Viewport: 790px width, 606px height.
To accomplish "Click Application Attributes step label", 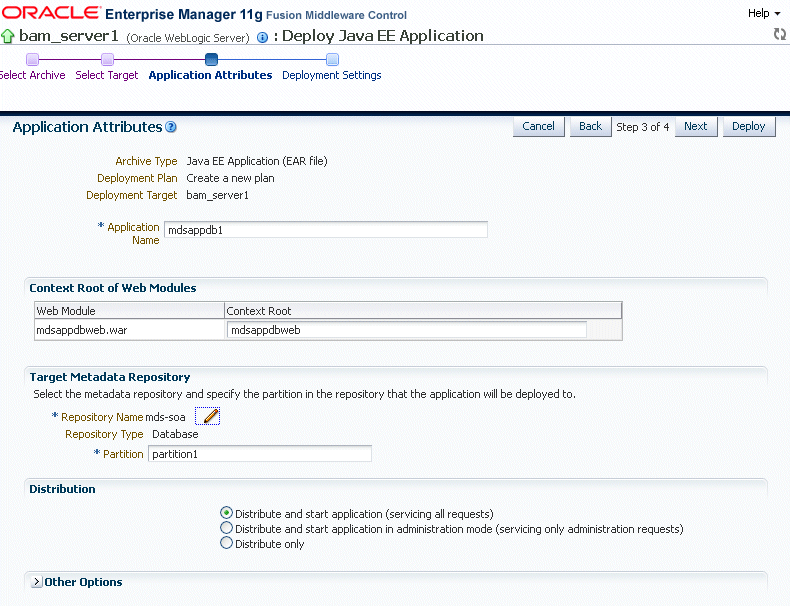I will [x=210, y=75].
